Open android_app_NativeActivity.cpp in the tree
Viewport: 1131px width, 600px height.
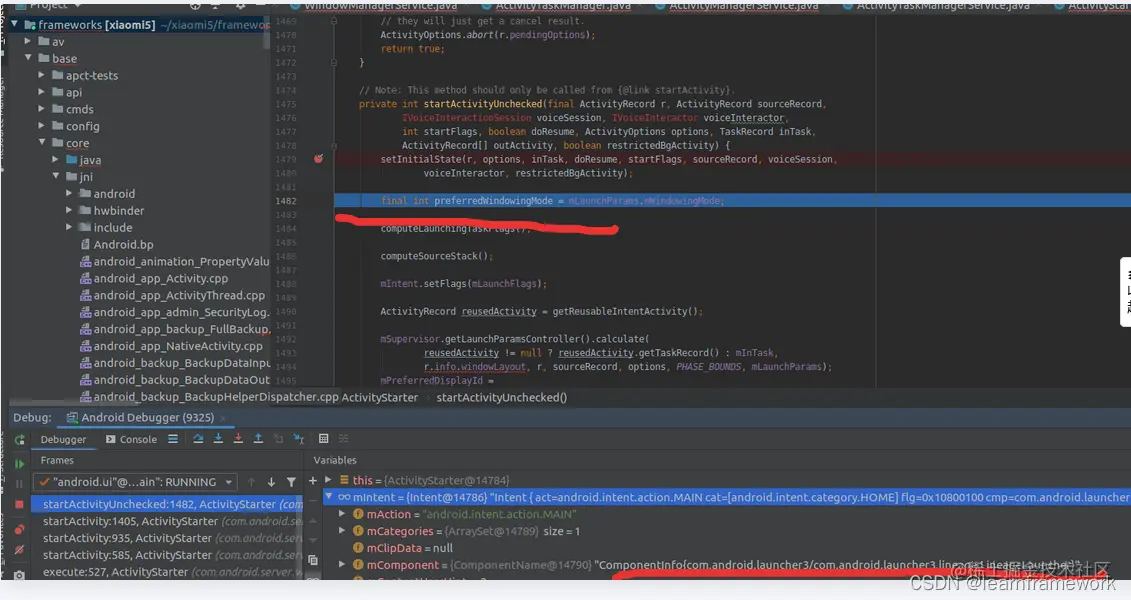click(171, 346)
